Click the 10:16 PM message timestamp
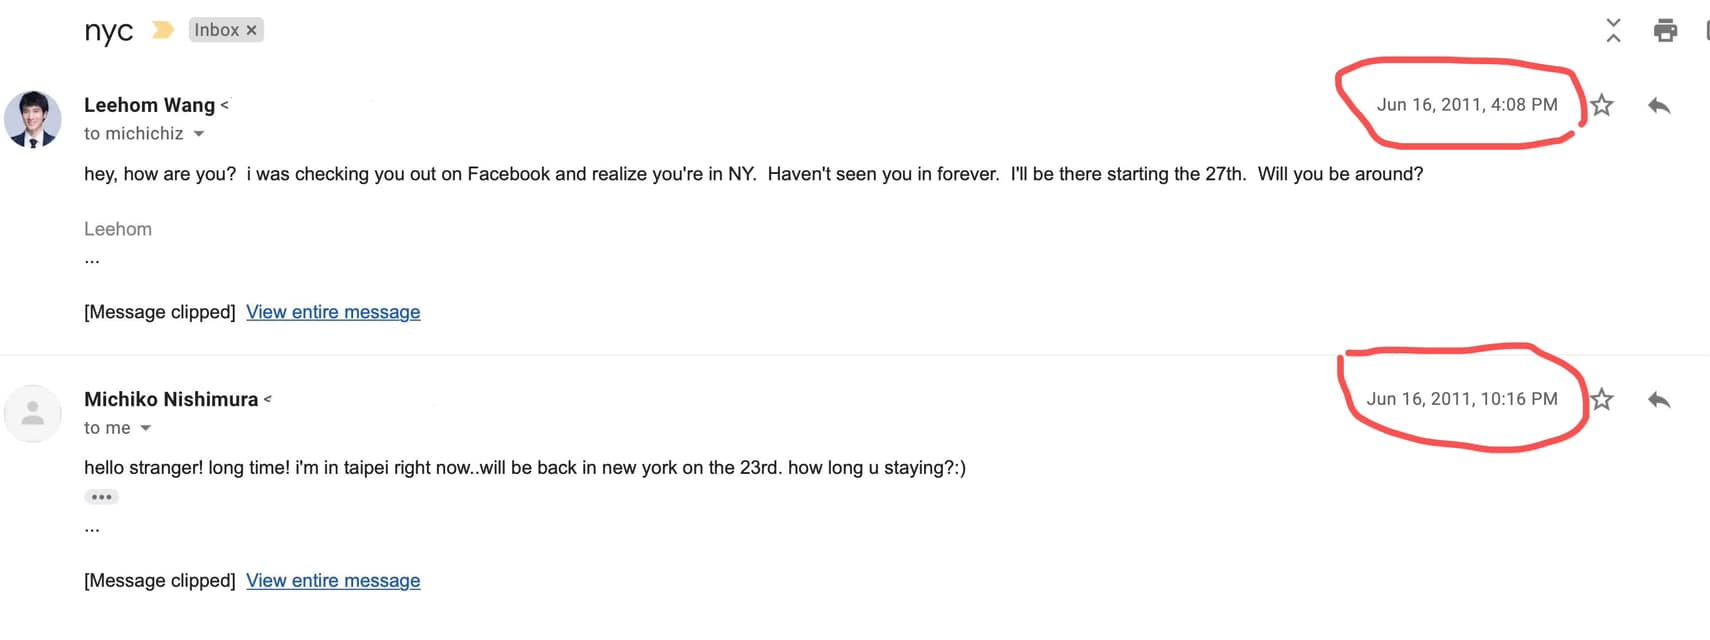 coord(1462,399)
